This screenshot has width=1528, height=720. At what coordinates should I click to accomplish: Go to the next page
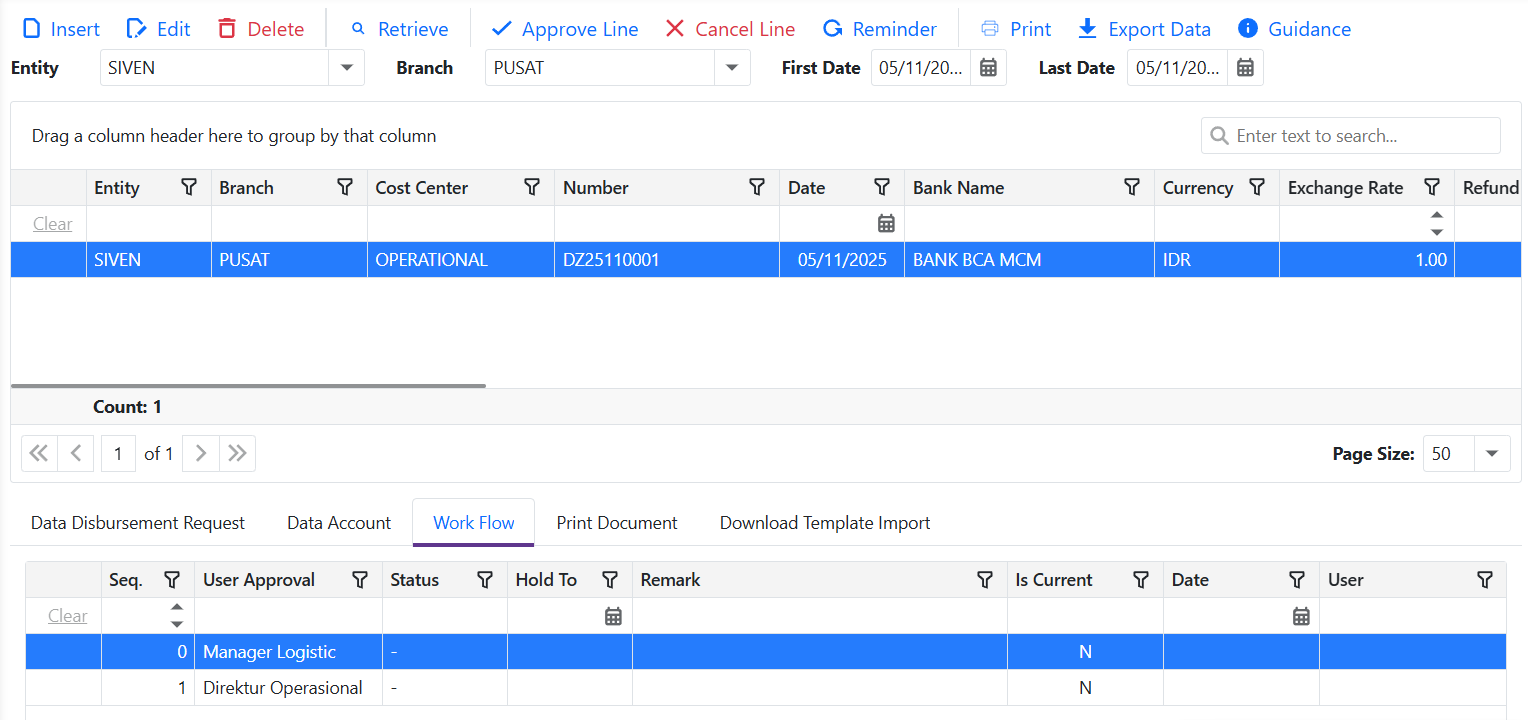coord(201,453)
